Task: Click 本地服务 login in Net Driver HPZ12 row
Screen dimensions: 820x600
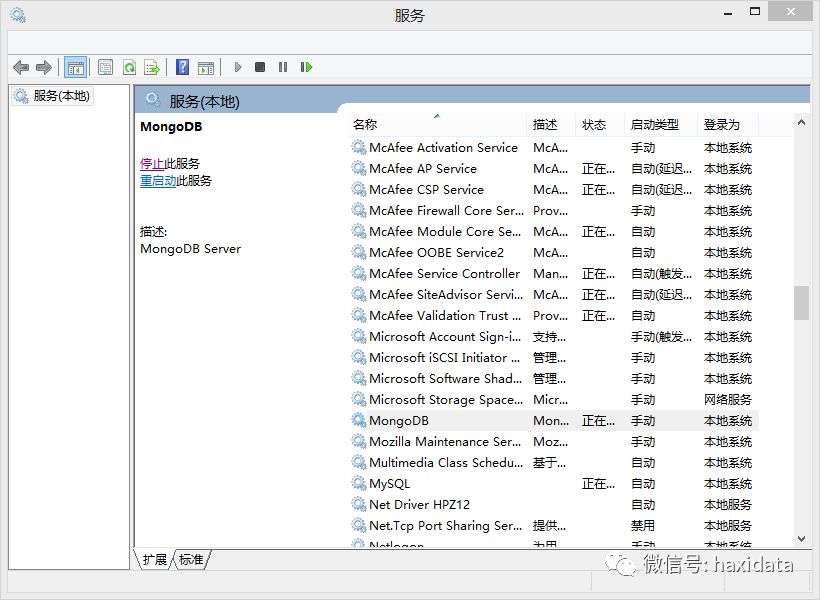Action: (x=727, y=505)
